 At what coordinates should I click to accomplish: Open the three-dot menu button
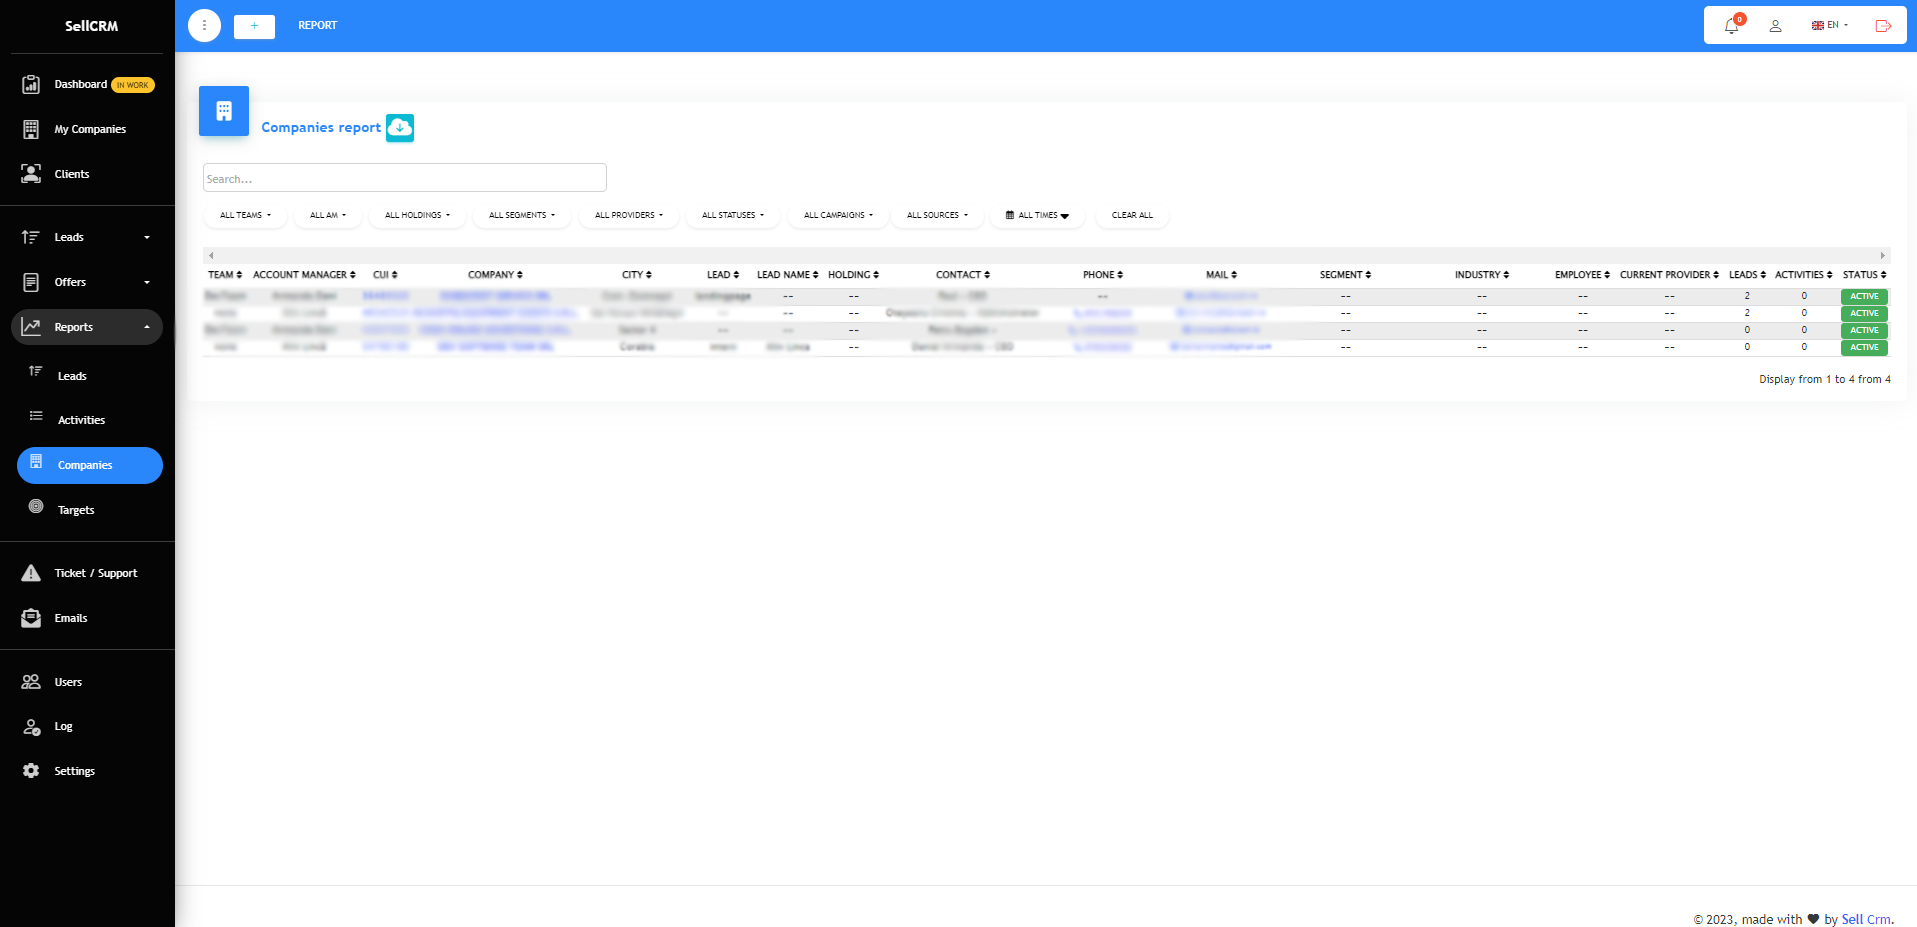point(204,26)
